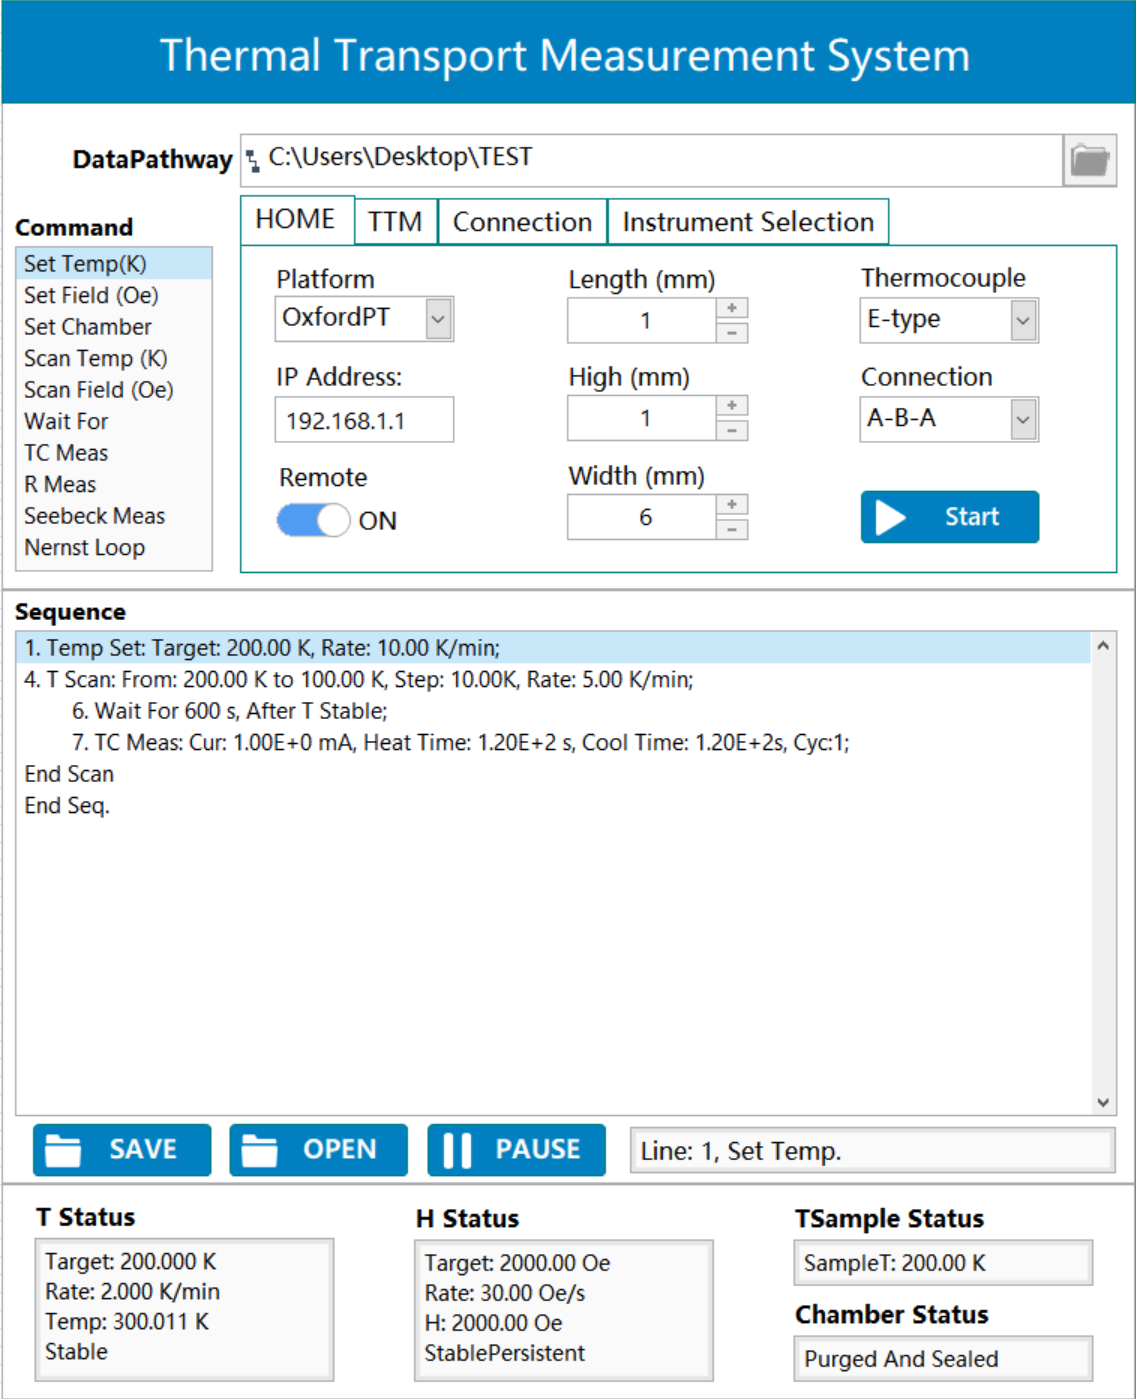Decrease Length (mm) with minus stepper
The width and height of the screenshot is (1136, 1399).
tap(732, 333)
